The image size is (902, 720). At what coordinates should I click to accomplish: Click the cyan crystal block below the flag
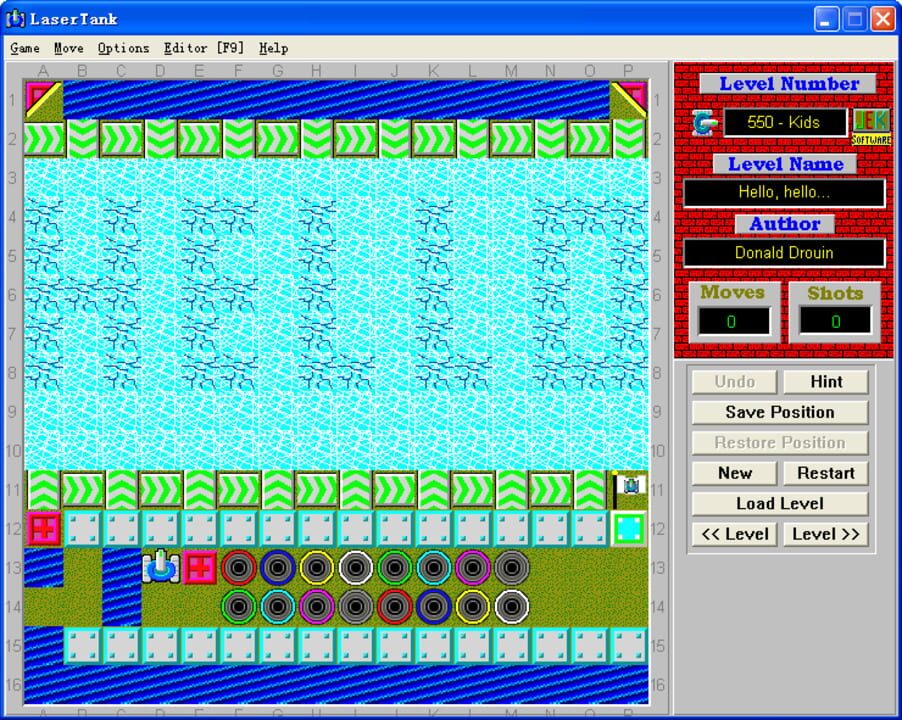[x=629, y=528]
